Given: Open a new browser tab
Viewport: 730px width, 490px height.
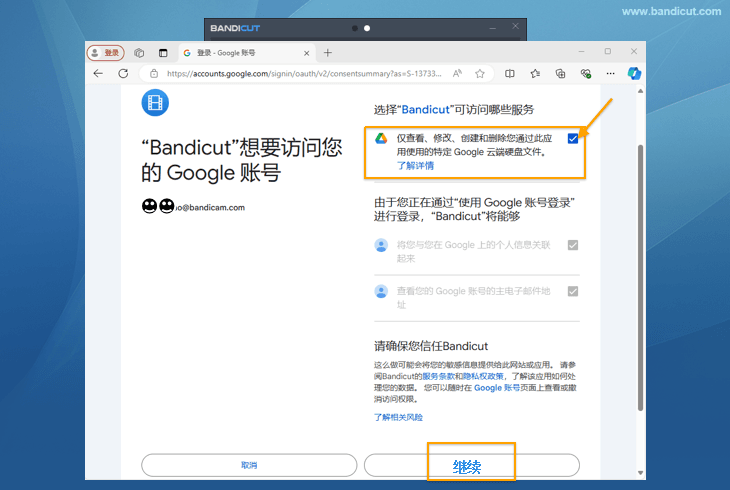Looking at the screenshot, I should (328, 53).
